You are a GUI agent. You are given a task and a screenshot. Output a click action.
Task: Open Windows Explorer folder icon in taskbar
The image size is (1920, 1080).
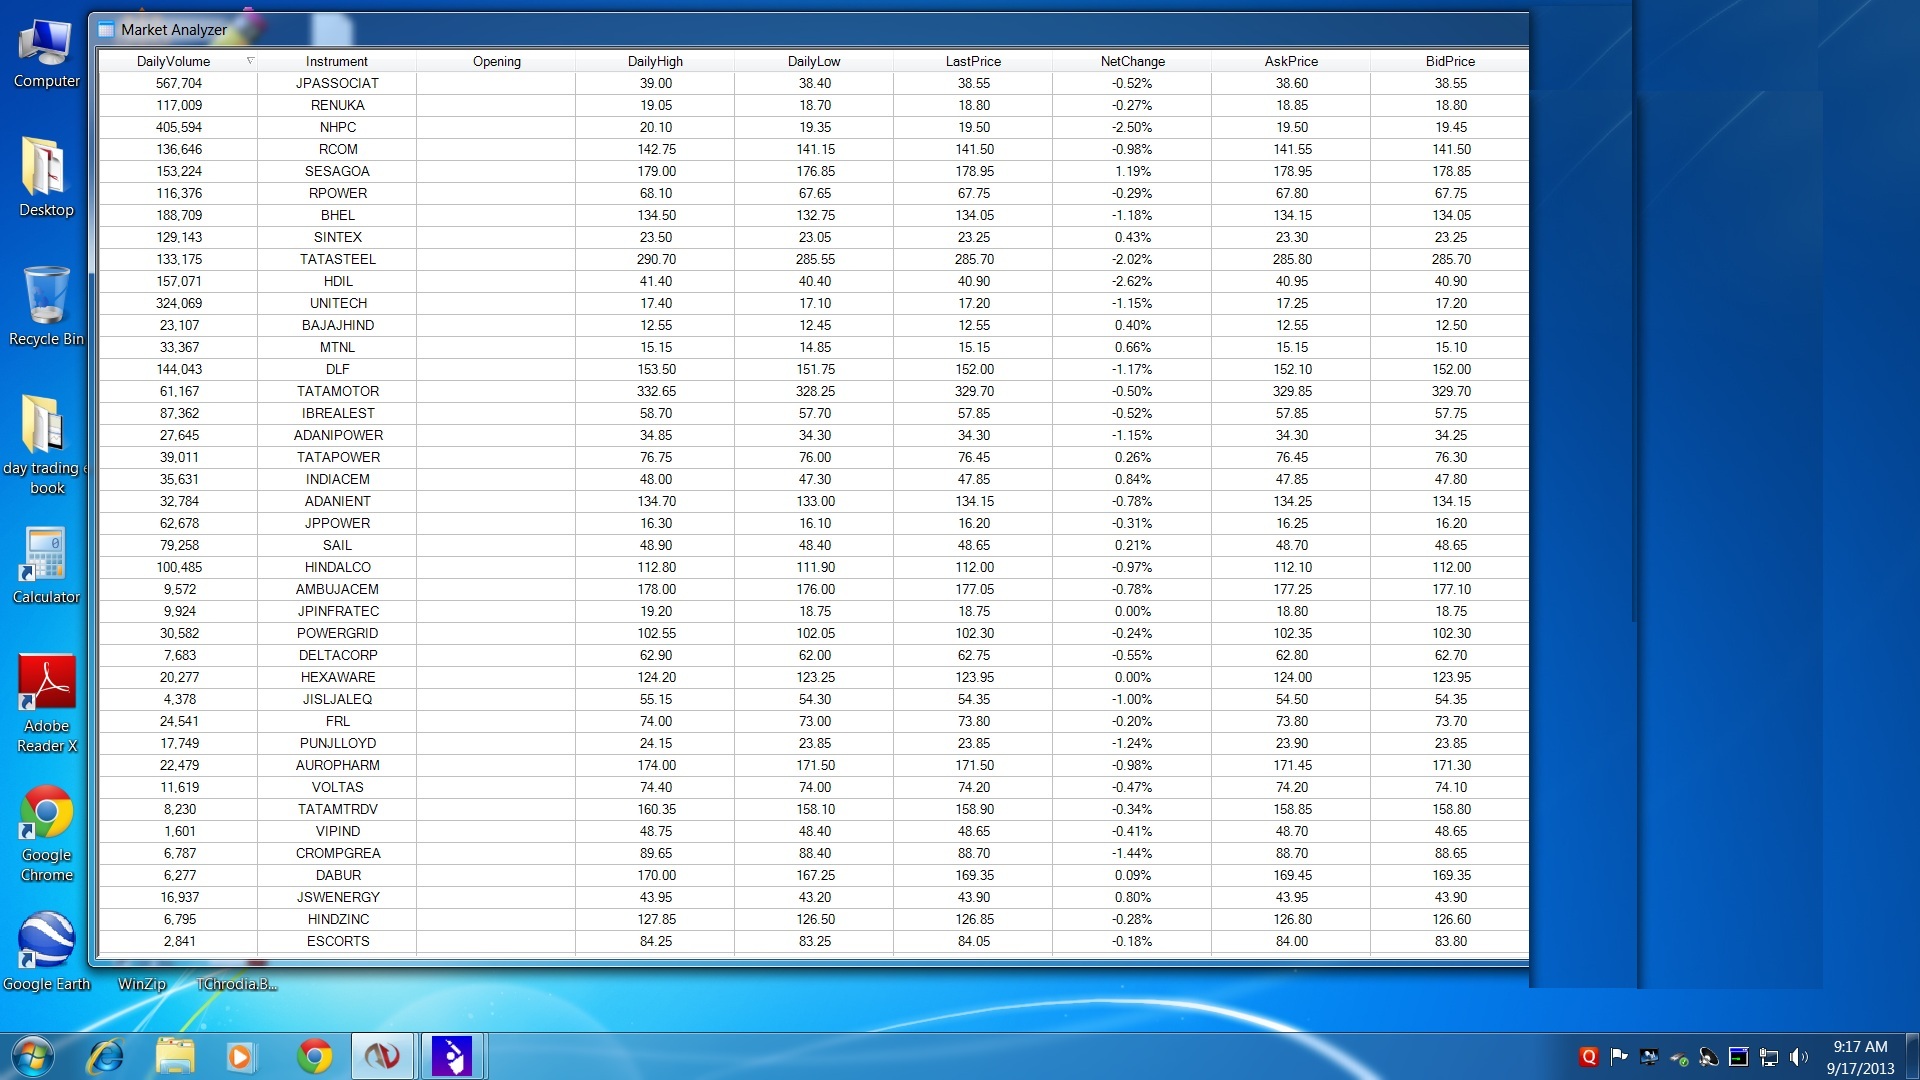(x=175, y=1056)
